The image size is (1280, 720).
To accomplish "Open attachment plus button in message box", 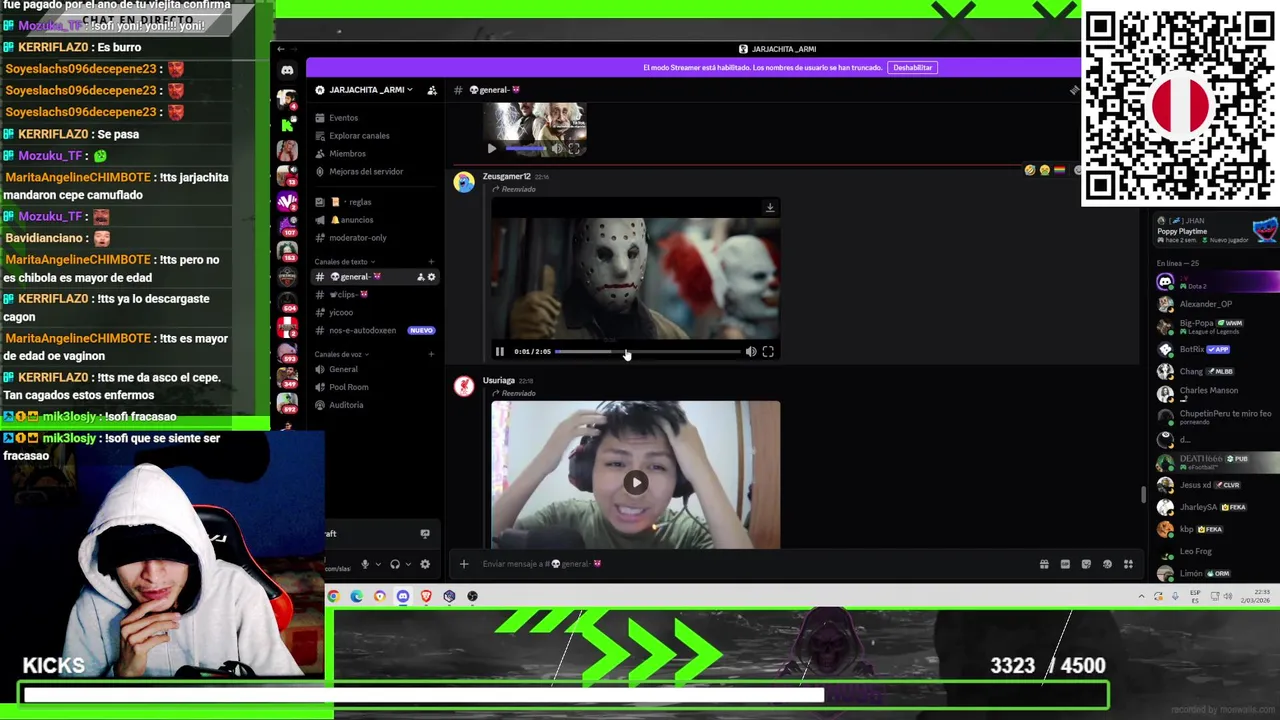I will pyautogui.click(x=464, y=564).
